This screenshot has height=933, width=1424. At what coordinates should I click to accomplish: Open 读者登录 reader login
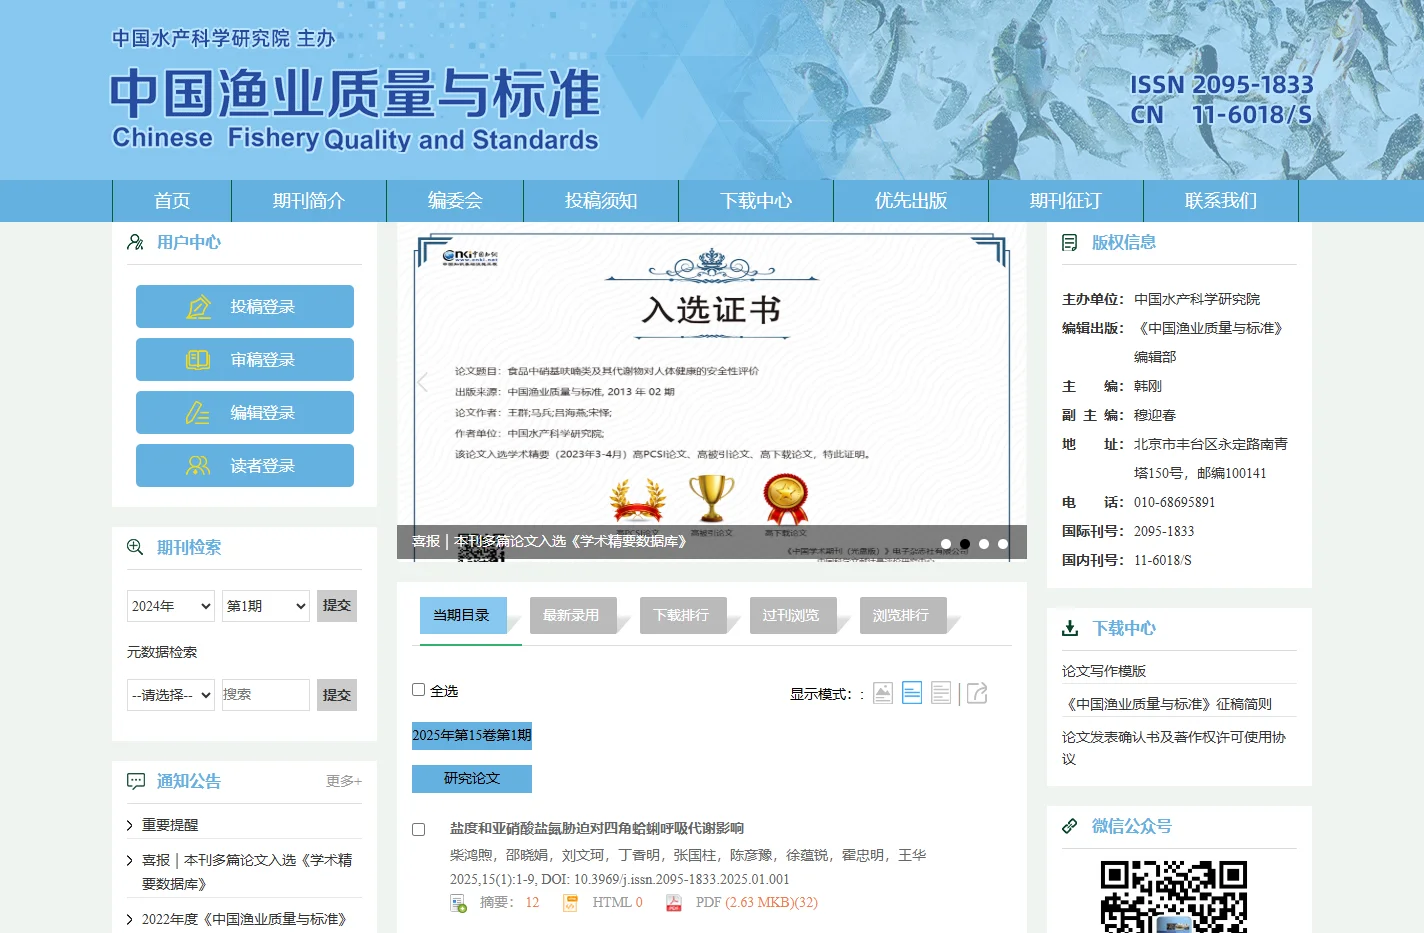coord(245,465)
